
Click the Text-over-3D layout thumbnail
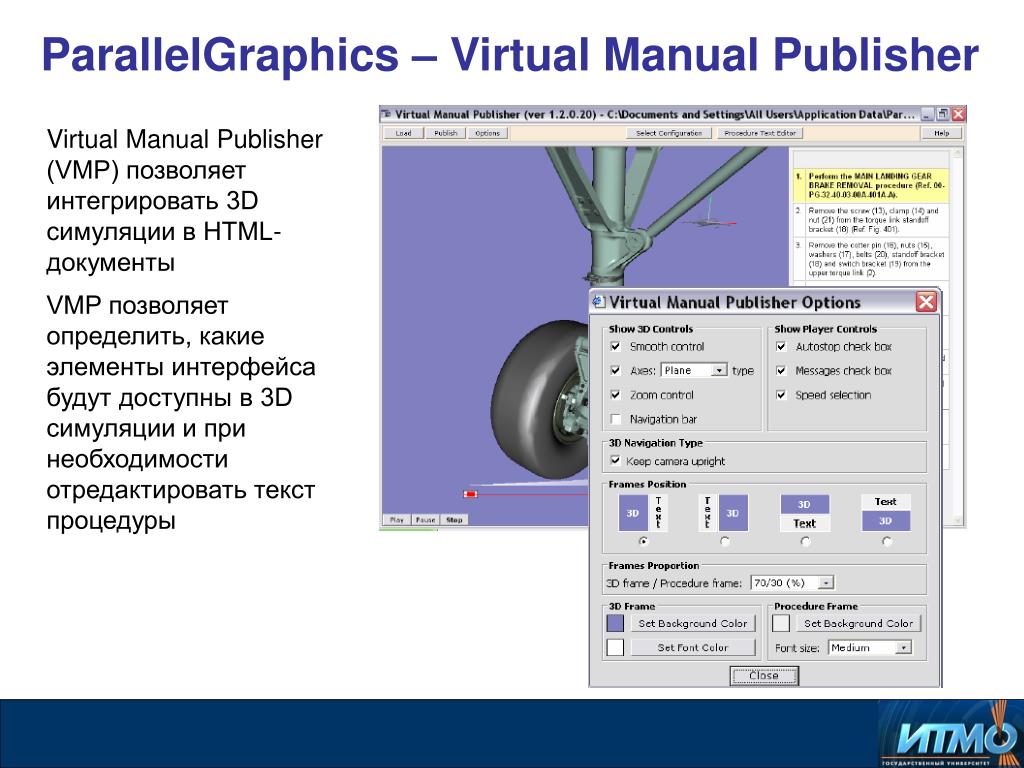coord(886,512)
